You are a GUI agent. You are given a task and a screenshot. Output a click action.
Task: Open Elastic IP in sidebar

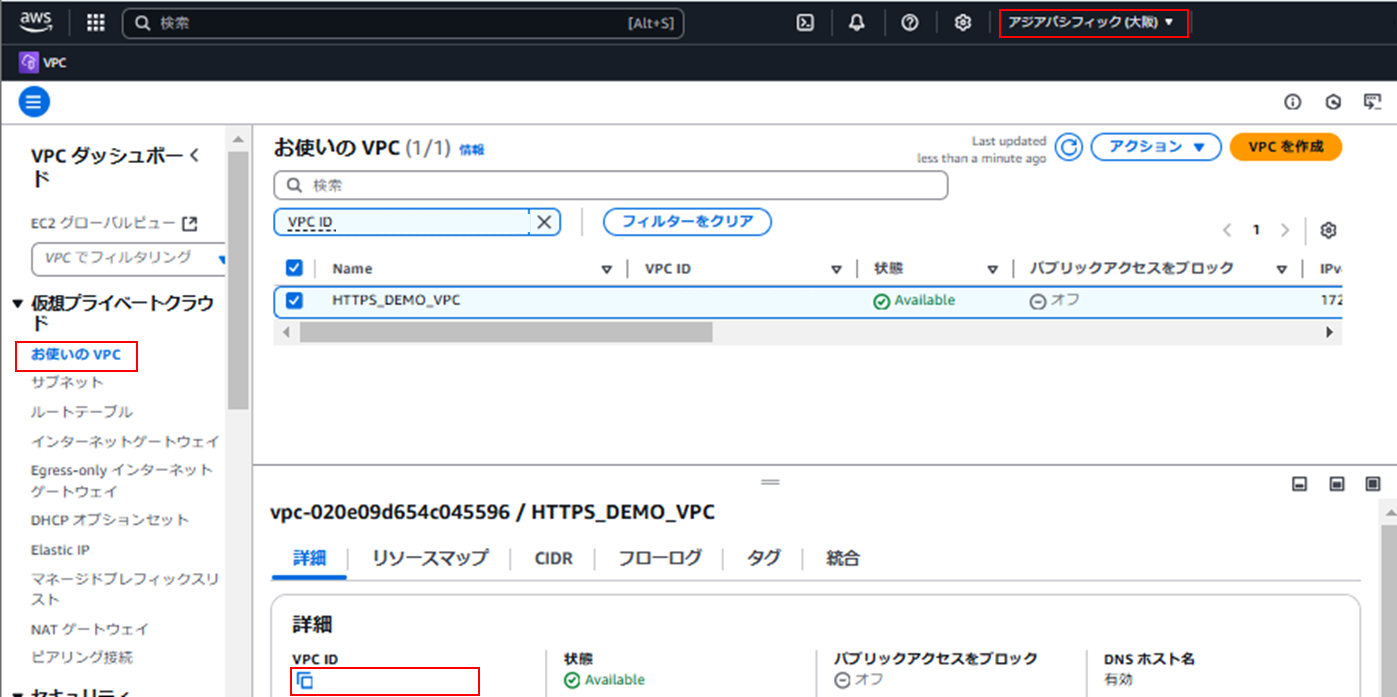(x=60, y=550)
